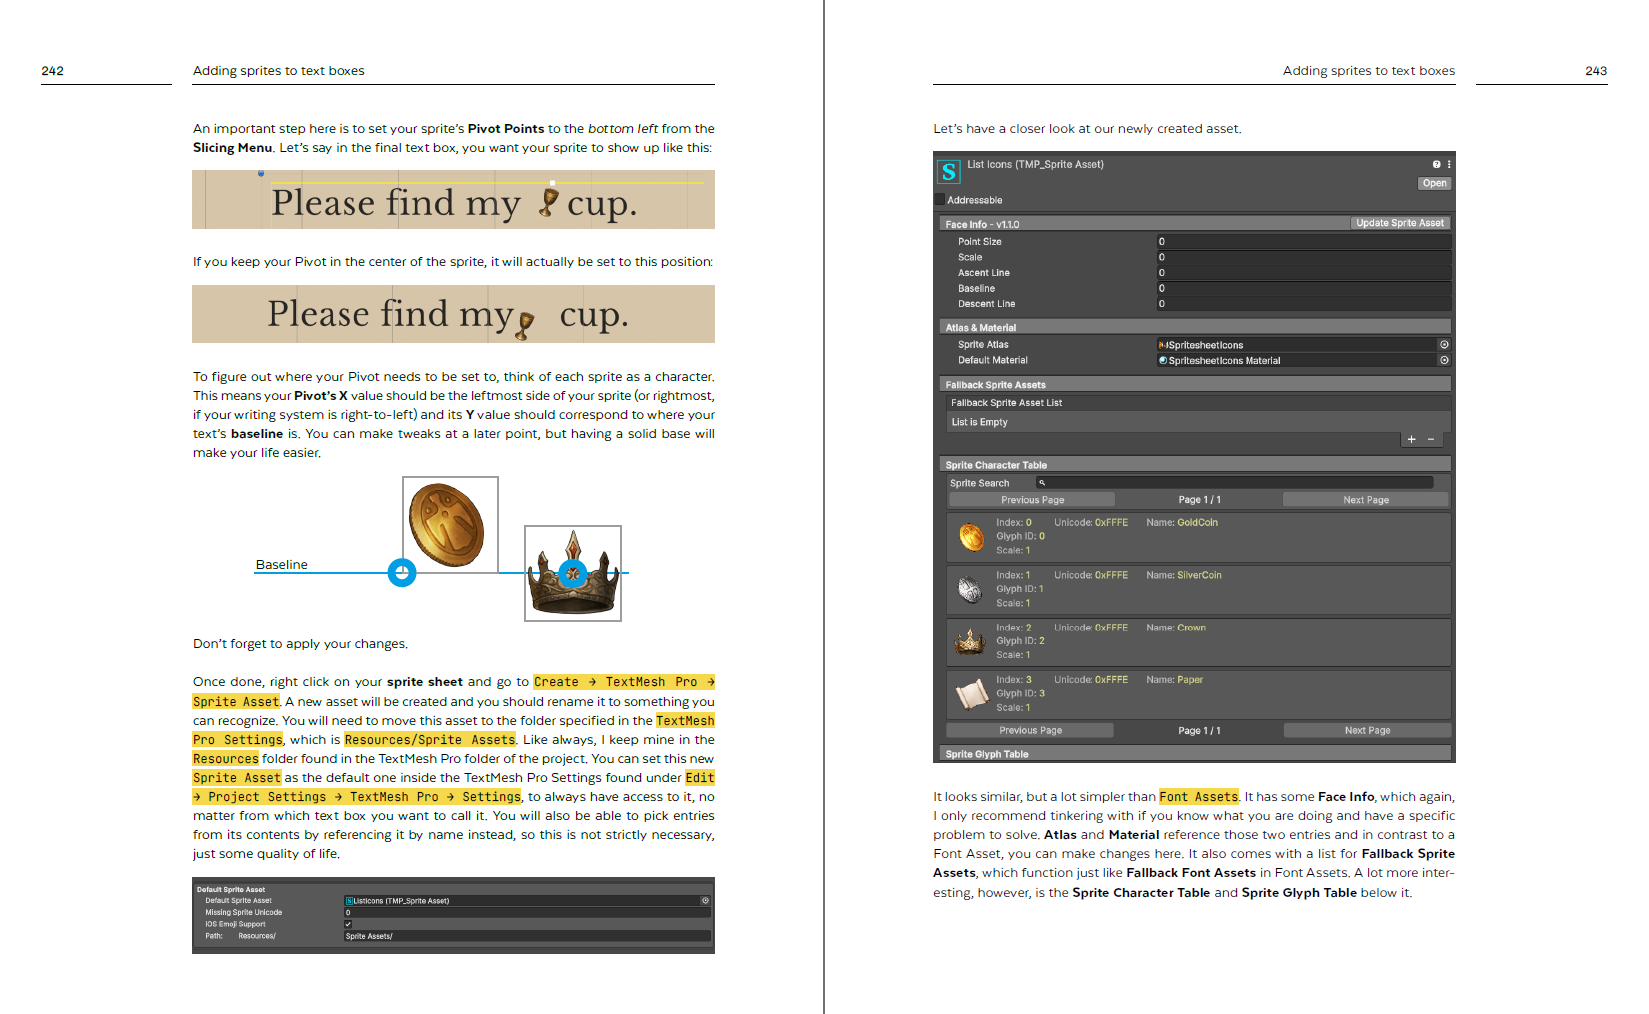Collapse the Fallback Sprite Assets section

(x=1195, y=384)
